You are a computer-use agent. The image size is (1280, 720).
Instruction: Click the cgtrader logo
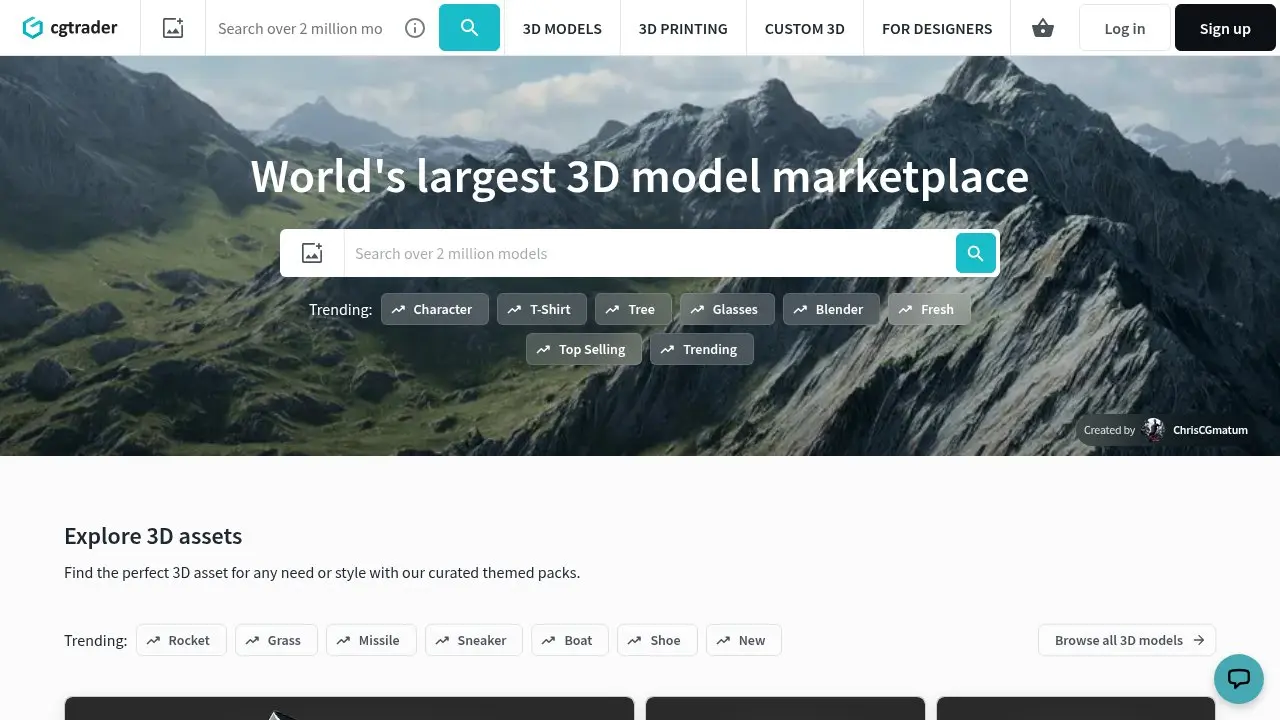(70, 28)
